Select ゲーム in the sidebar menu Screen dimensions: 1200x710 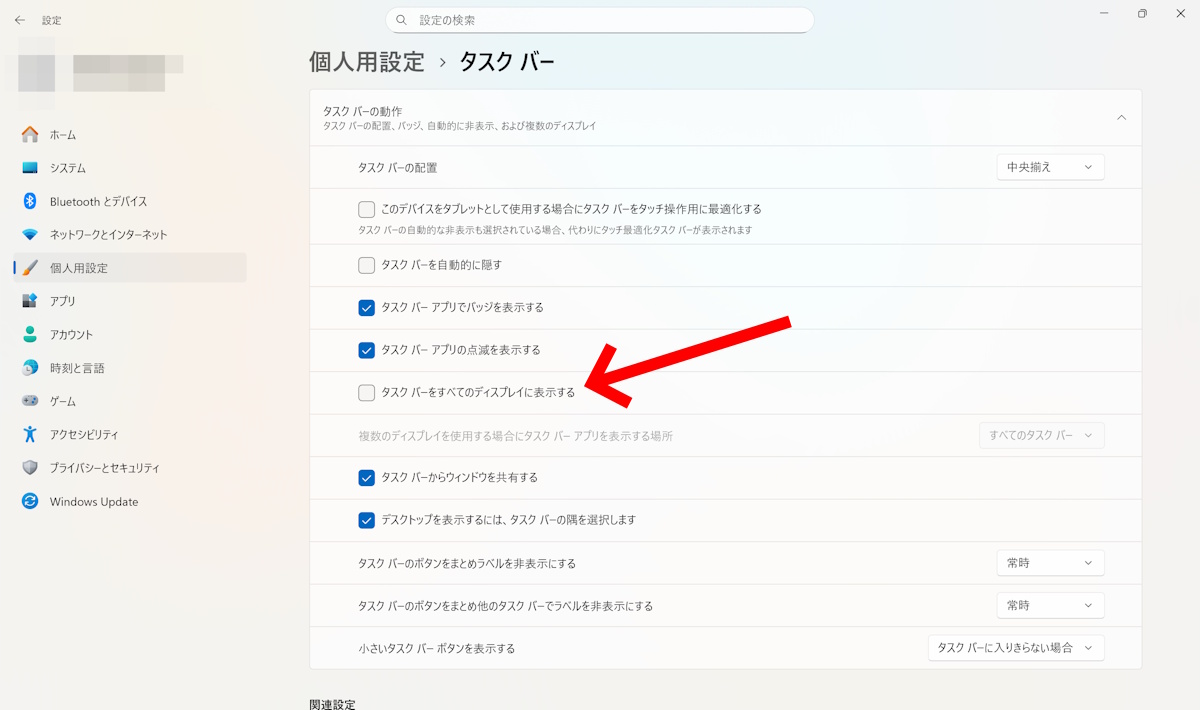tap(63, 401)
